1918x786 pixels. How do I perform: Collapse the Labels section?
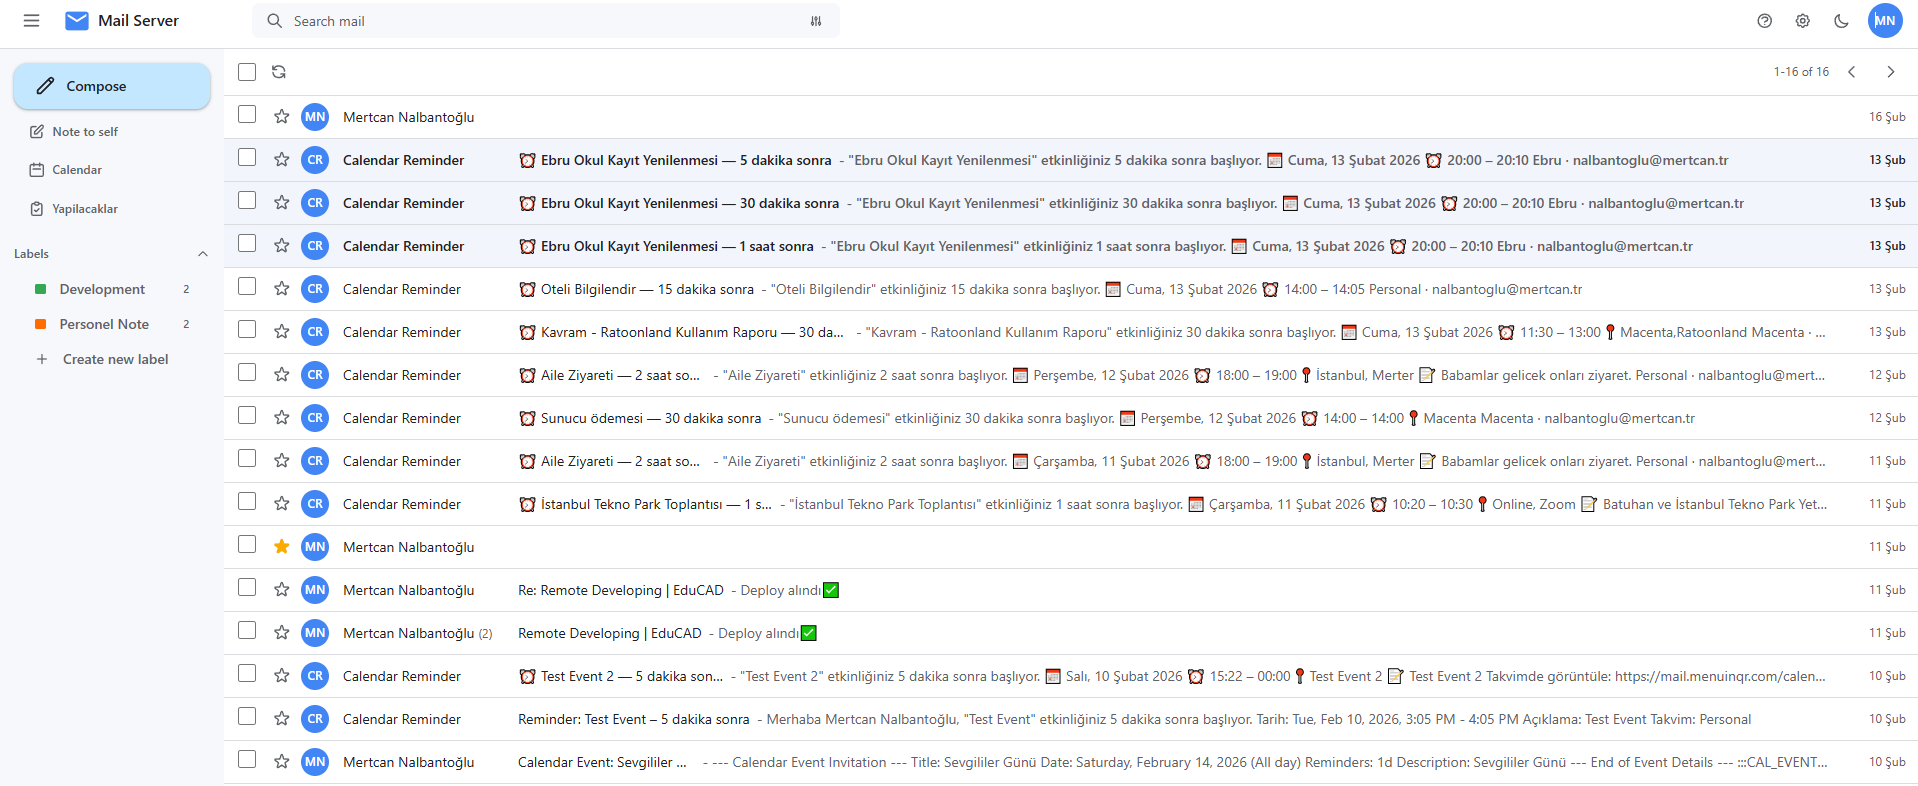click(203, 254)
